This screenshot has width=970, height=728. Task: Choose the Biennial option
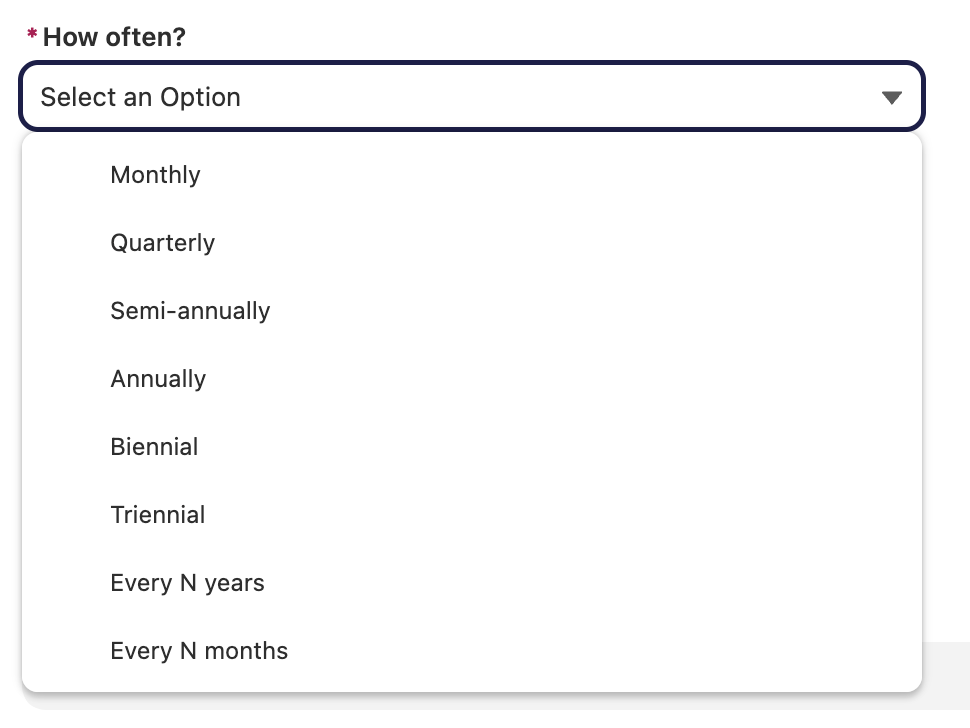[471, 447]
